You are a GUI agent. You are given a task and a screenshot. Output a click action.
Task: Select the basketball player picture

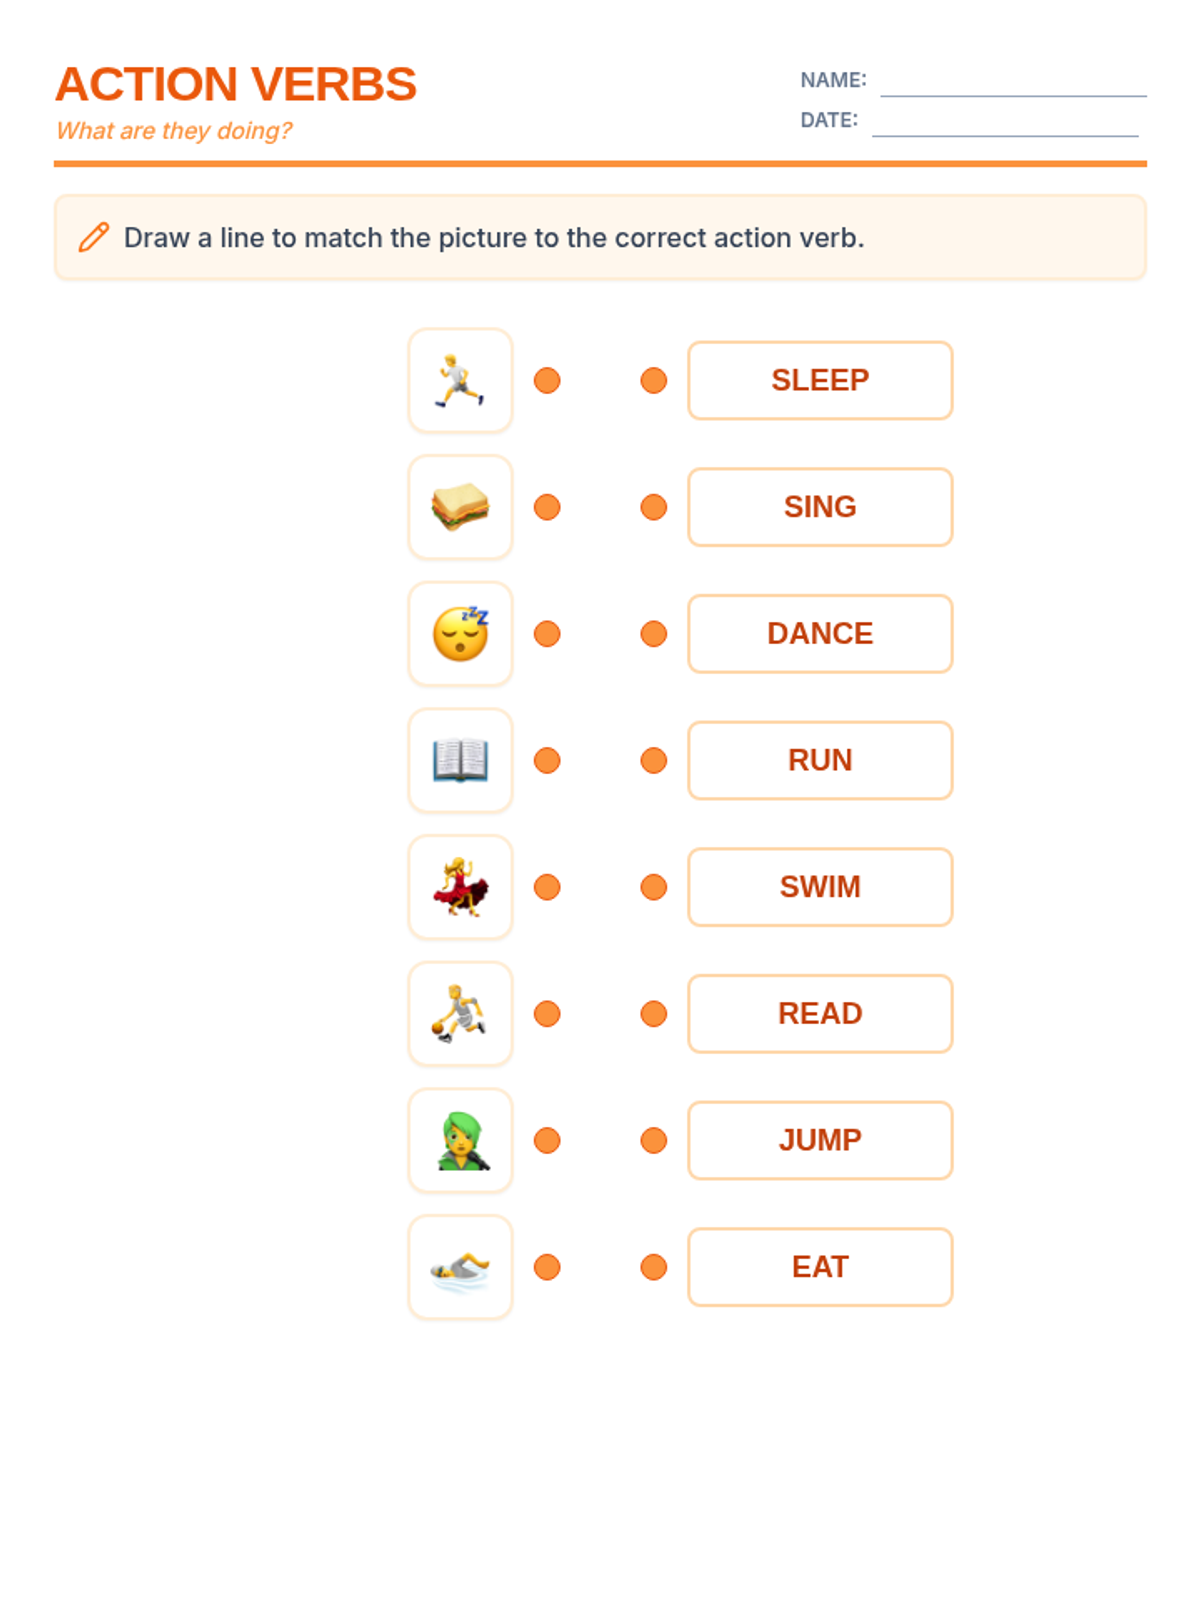[x=460, y=1014]
